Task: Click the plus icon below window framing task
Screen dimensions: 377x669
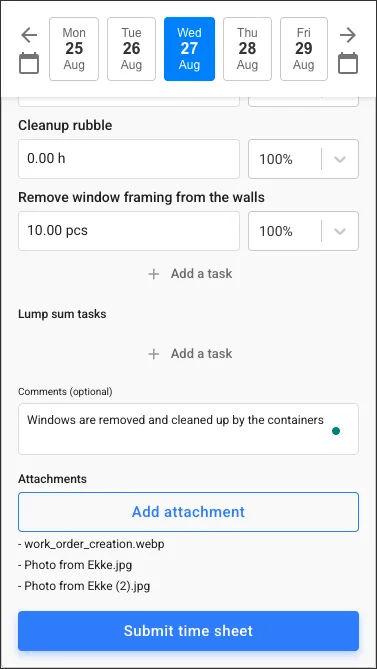Action: pyautogui.click(x=154, y=274)
